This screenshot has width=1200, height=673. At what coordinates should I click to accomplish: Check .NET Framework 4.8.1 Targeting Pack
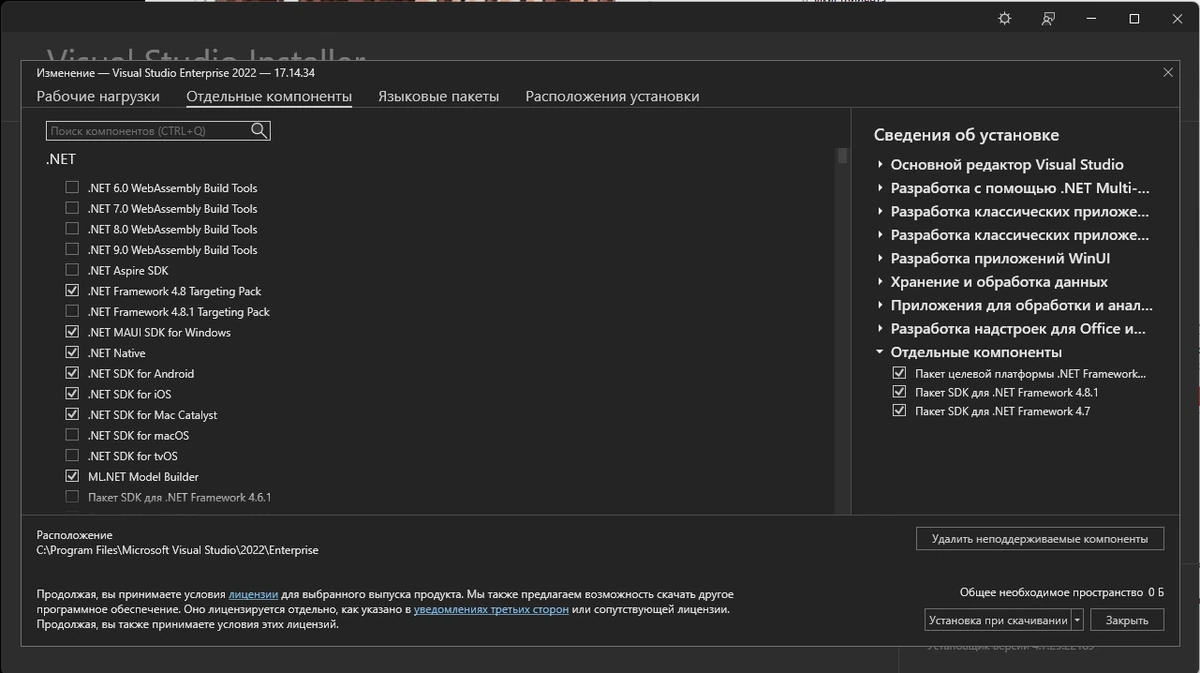(x=72, y=312)
